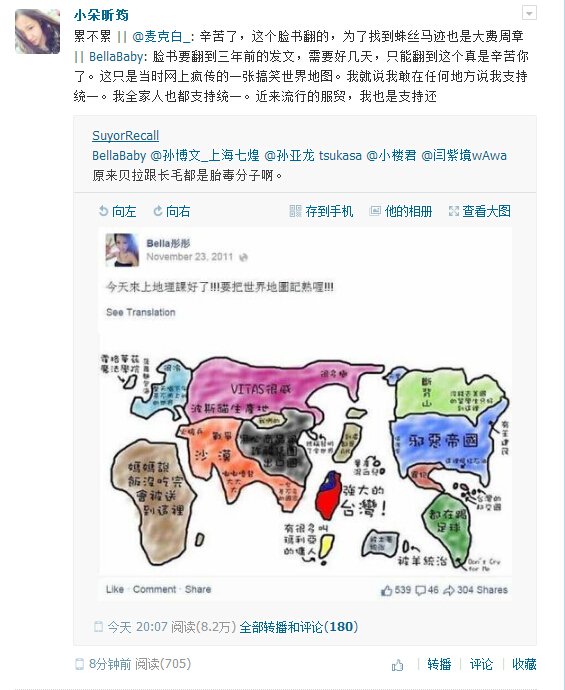Click the @小楼君 mention
Image resolution: width=565 pixels, height=690 pixels.
click(x=391, y=155)
